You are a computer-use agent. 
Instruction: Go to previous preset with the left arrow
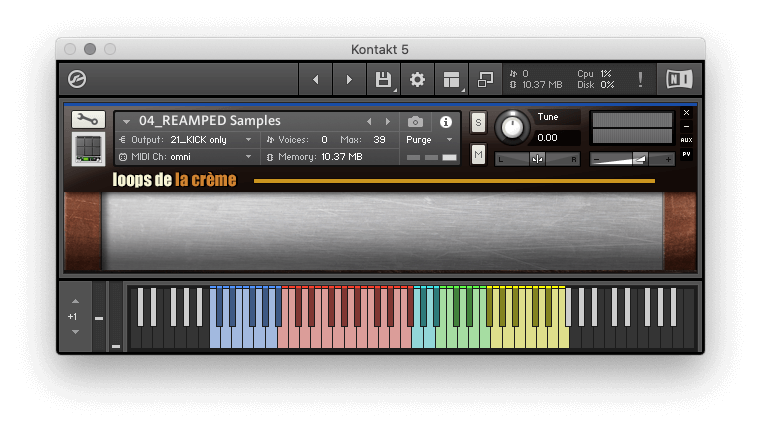click(x=315, y=80)
